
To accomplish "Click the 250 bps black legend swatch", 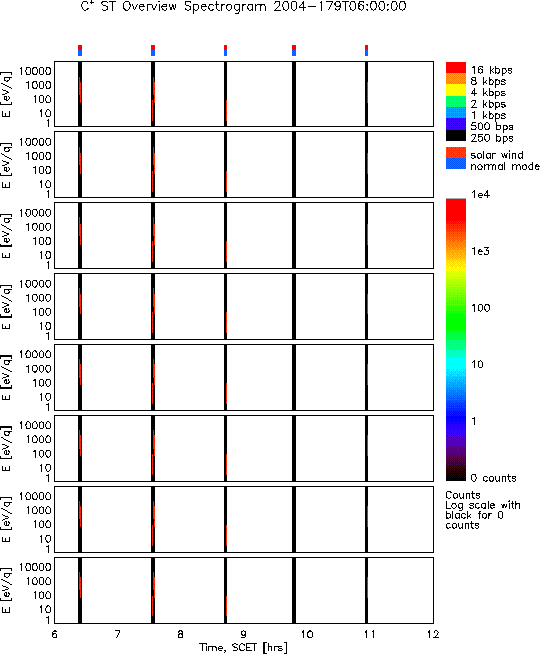I will pyautogui.click(x=456, y=136).
